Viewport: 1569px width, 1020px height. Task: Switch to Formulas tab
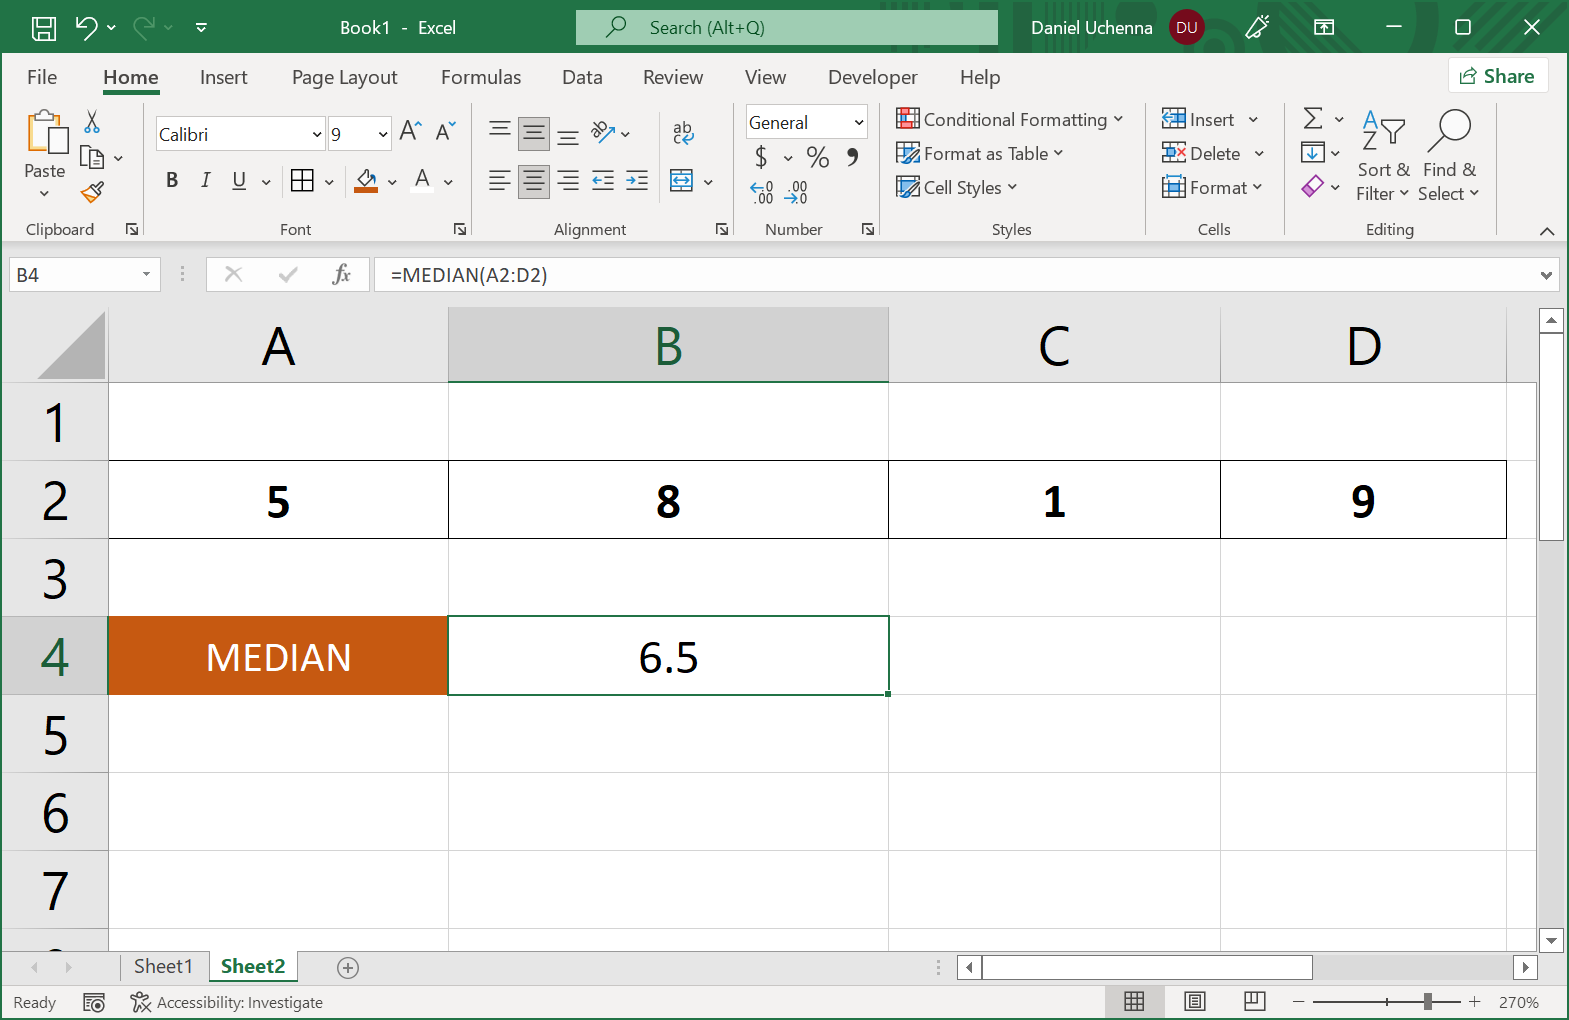coord(481,77)
